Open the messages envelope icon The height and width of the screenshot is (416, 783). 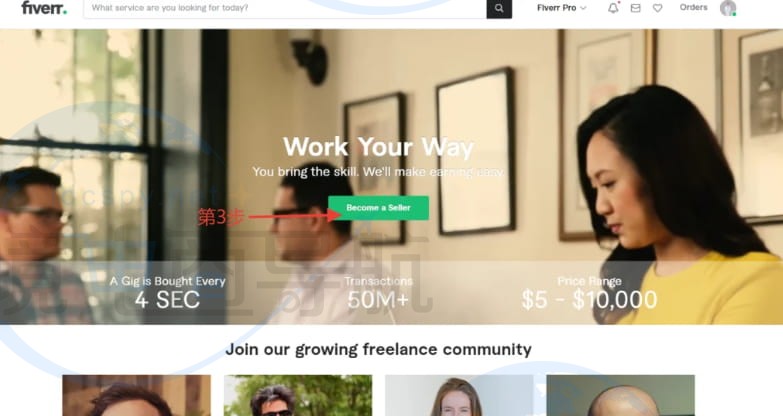point(635,8)
